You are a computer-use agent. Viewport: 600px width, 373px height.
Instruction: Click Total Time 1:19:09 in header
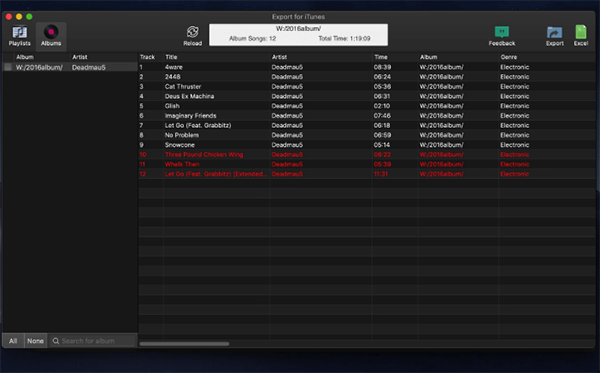[344, 39]
